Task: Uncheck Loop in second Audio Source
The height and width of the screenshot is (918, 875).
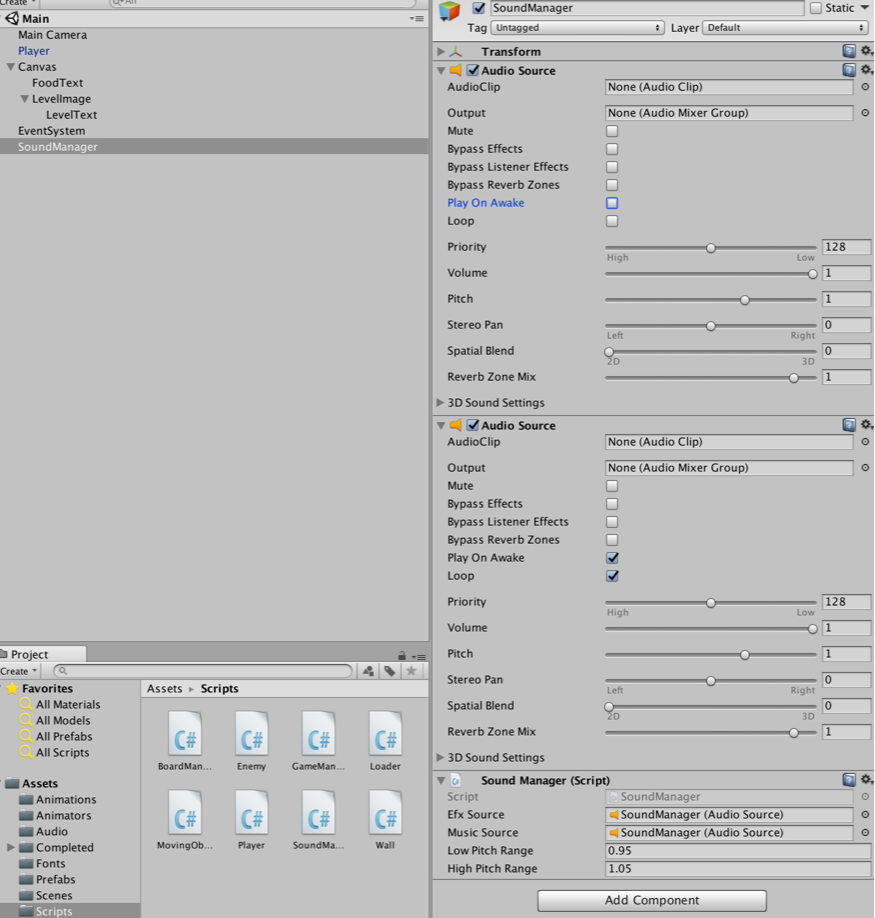Action: pos(612,576)
